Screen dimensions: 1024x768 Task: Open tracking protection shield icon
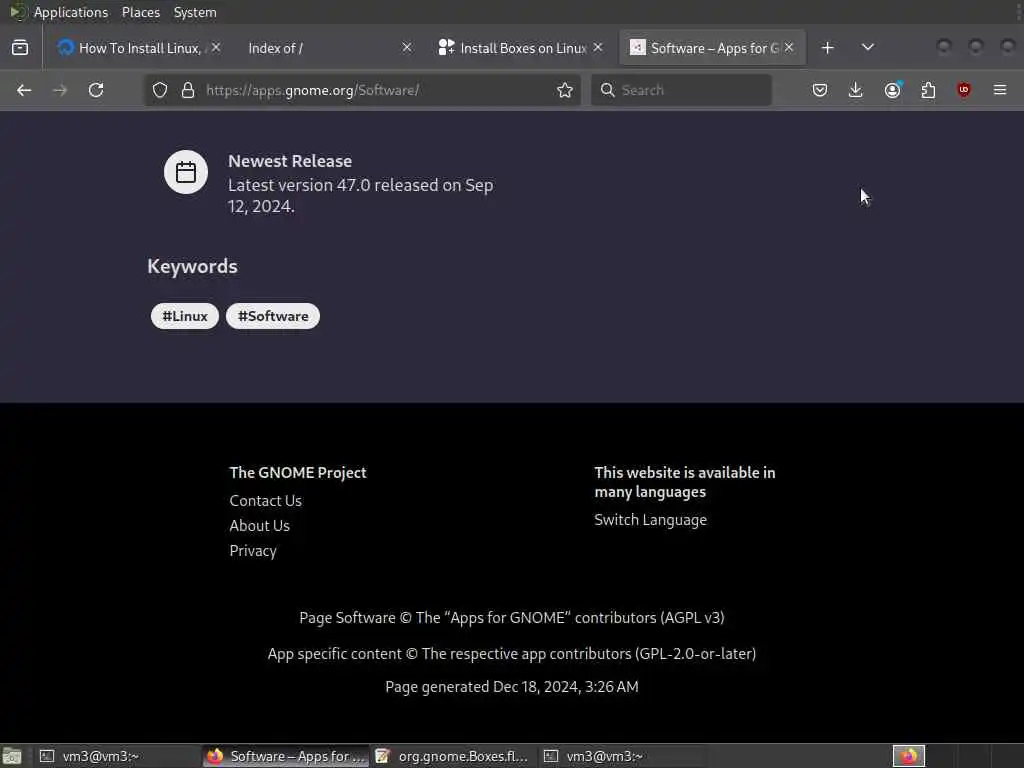tap(160, 90)
